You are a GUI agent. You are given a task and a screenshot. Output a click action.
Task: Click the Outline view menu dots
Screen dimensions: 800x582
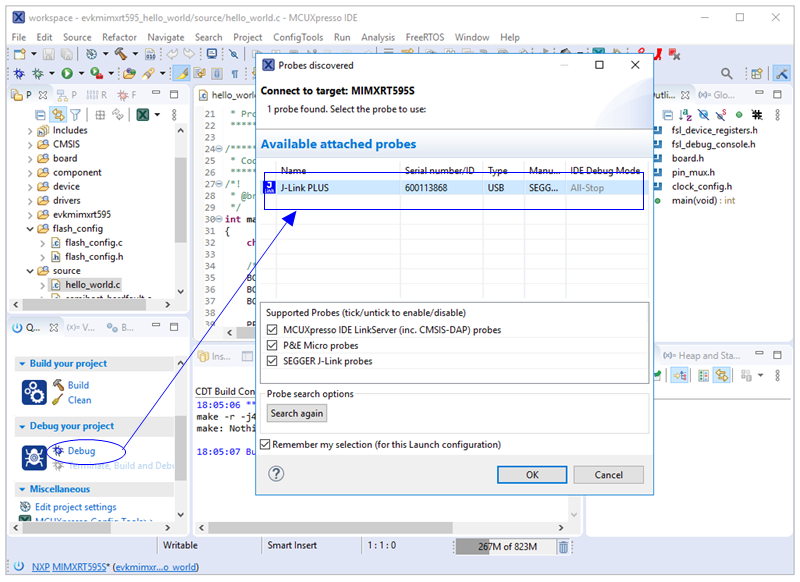click(778, 115)
